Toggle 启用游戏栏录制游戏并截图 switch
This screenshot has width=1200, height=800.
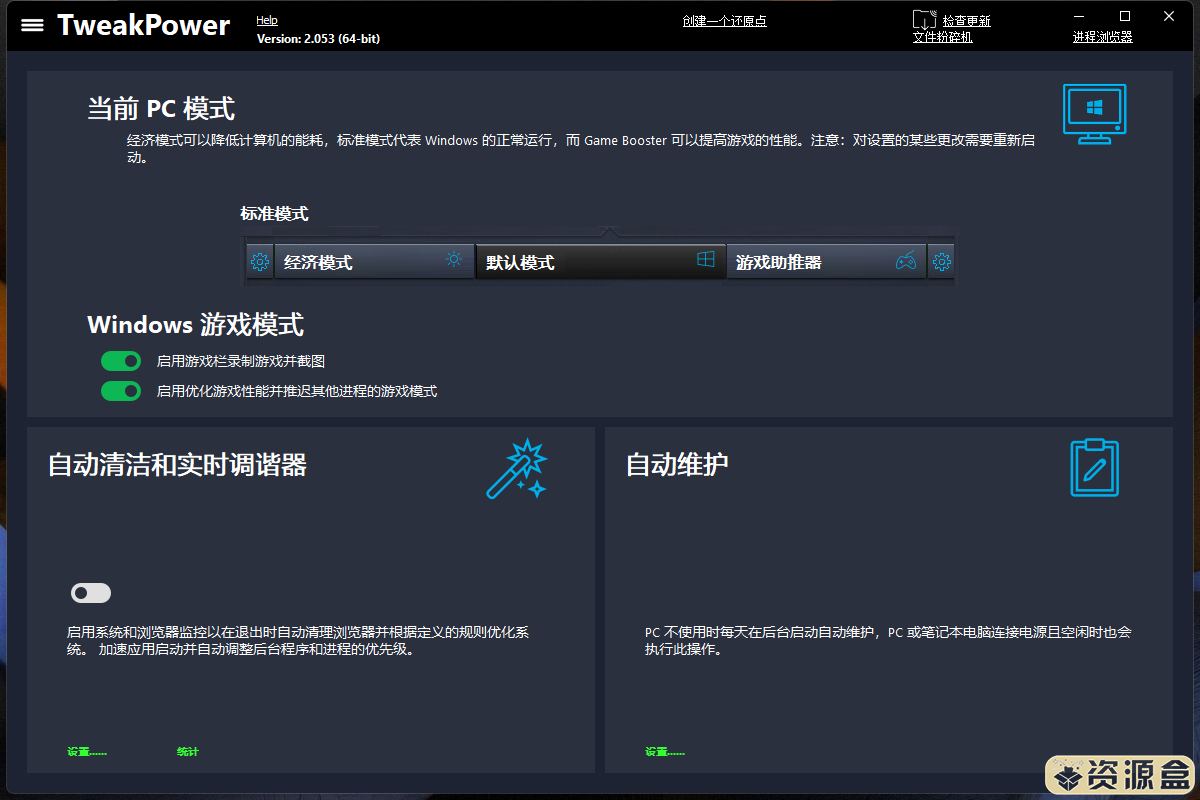tap(121, 361)
